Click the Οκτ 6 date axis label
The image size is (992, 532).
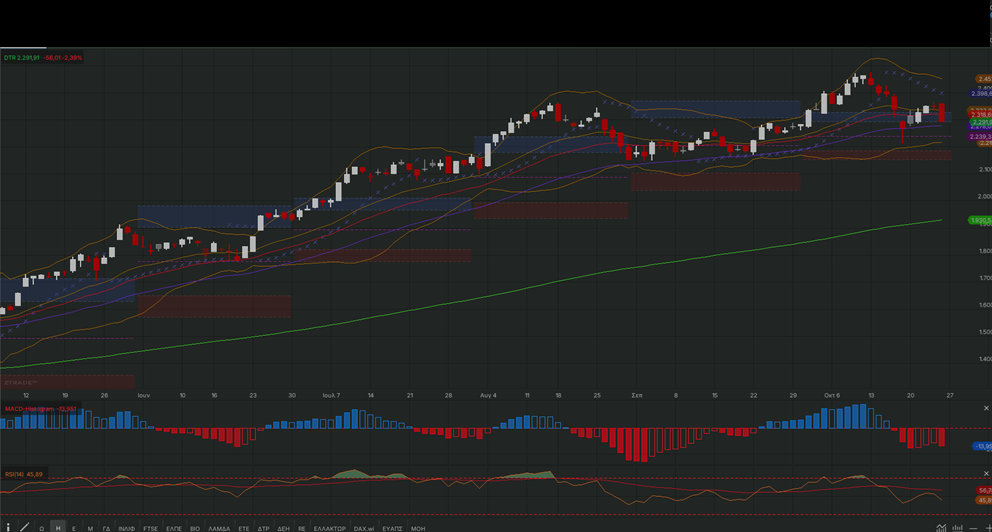click(x=832, y=395)
